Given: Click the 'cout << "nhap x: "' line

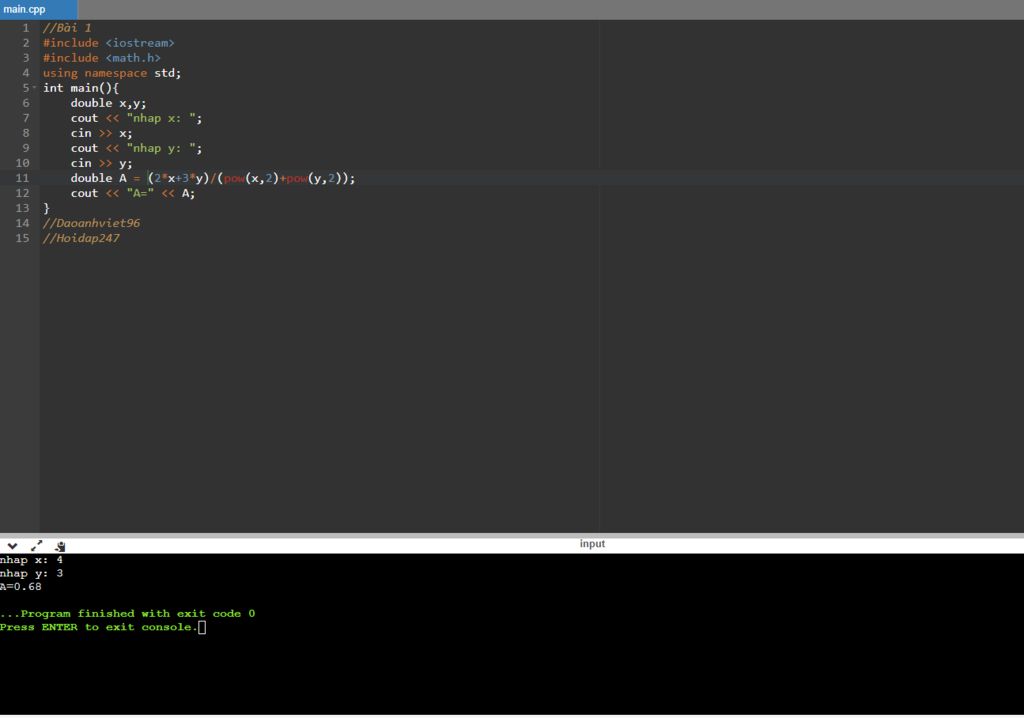Looking at the screenshot, I should click(x=136, y=118).
